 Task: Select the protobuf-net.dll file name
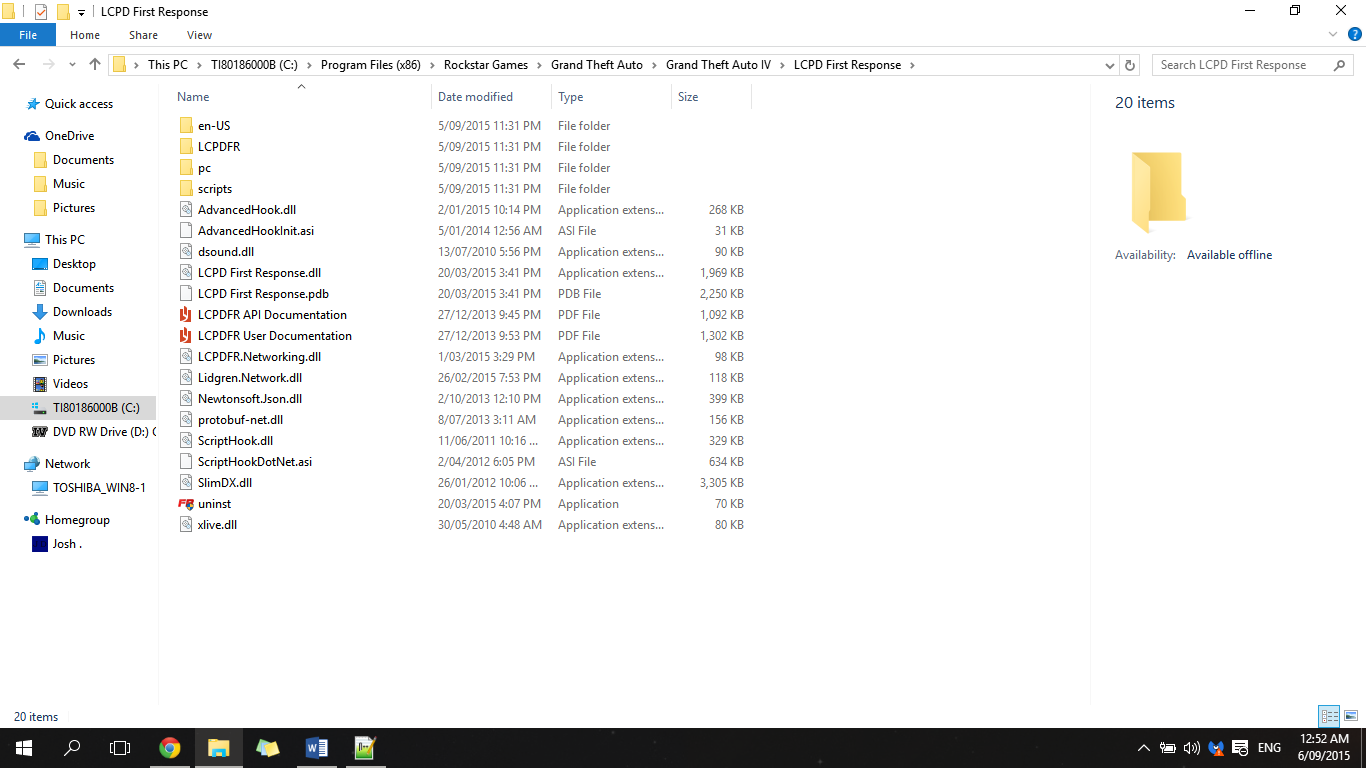pos(240,420)
